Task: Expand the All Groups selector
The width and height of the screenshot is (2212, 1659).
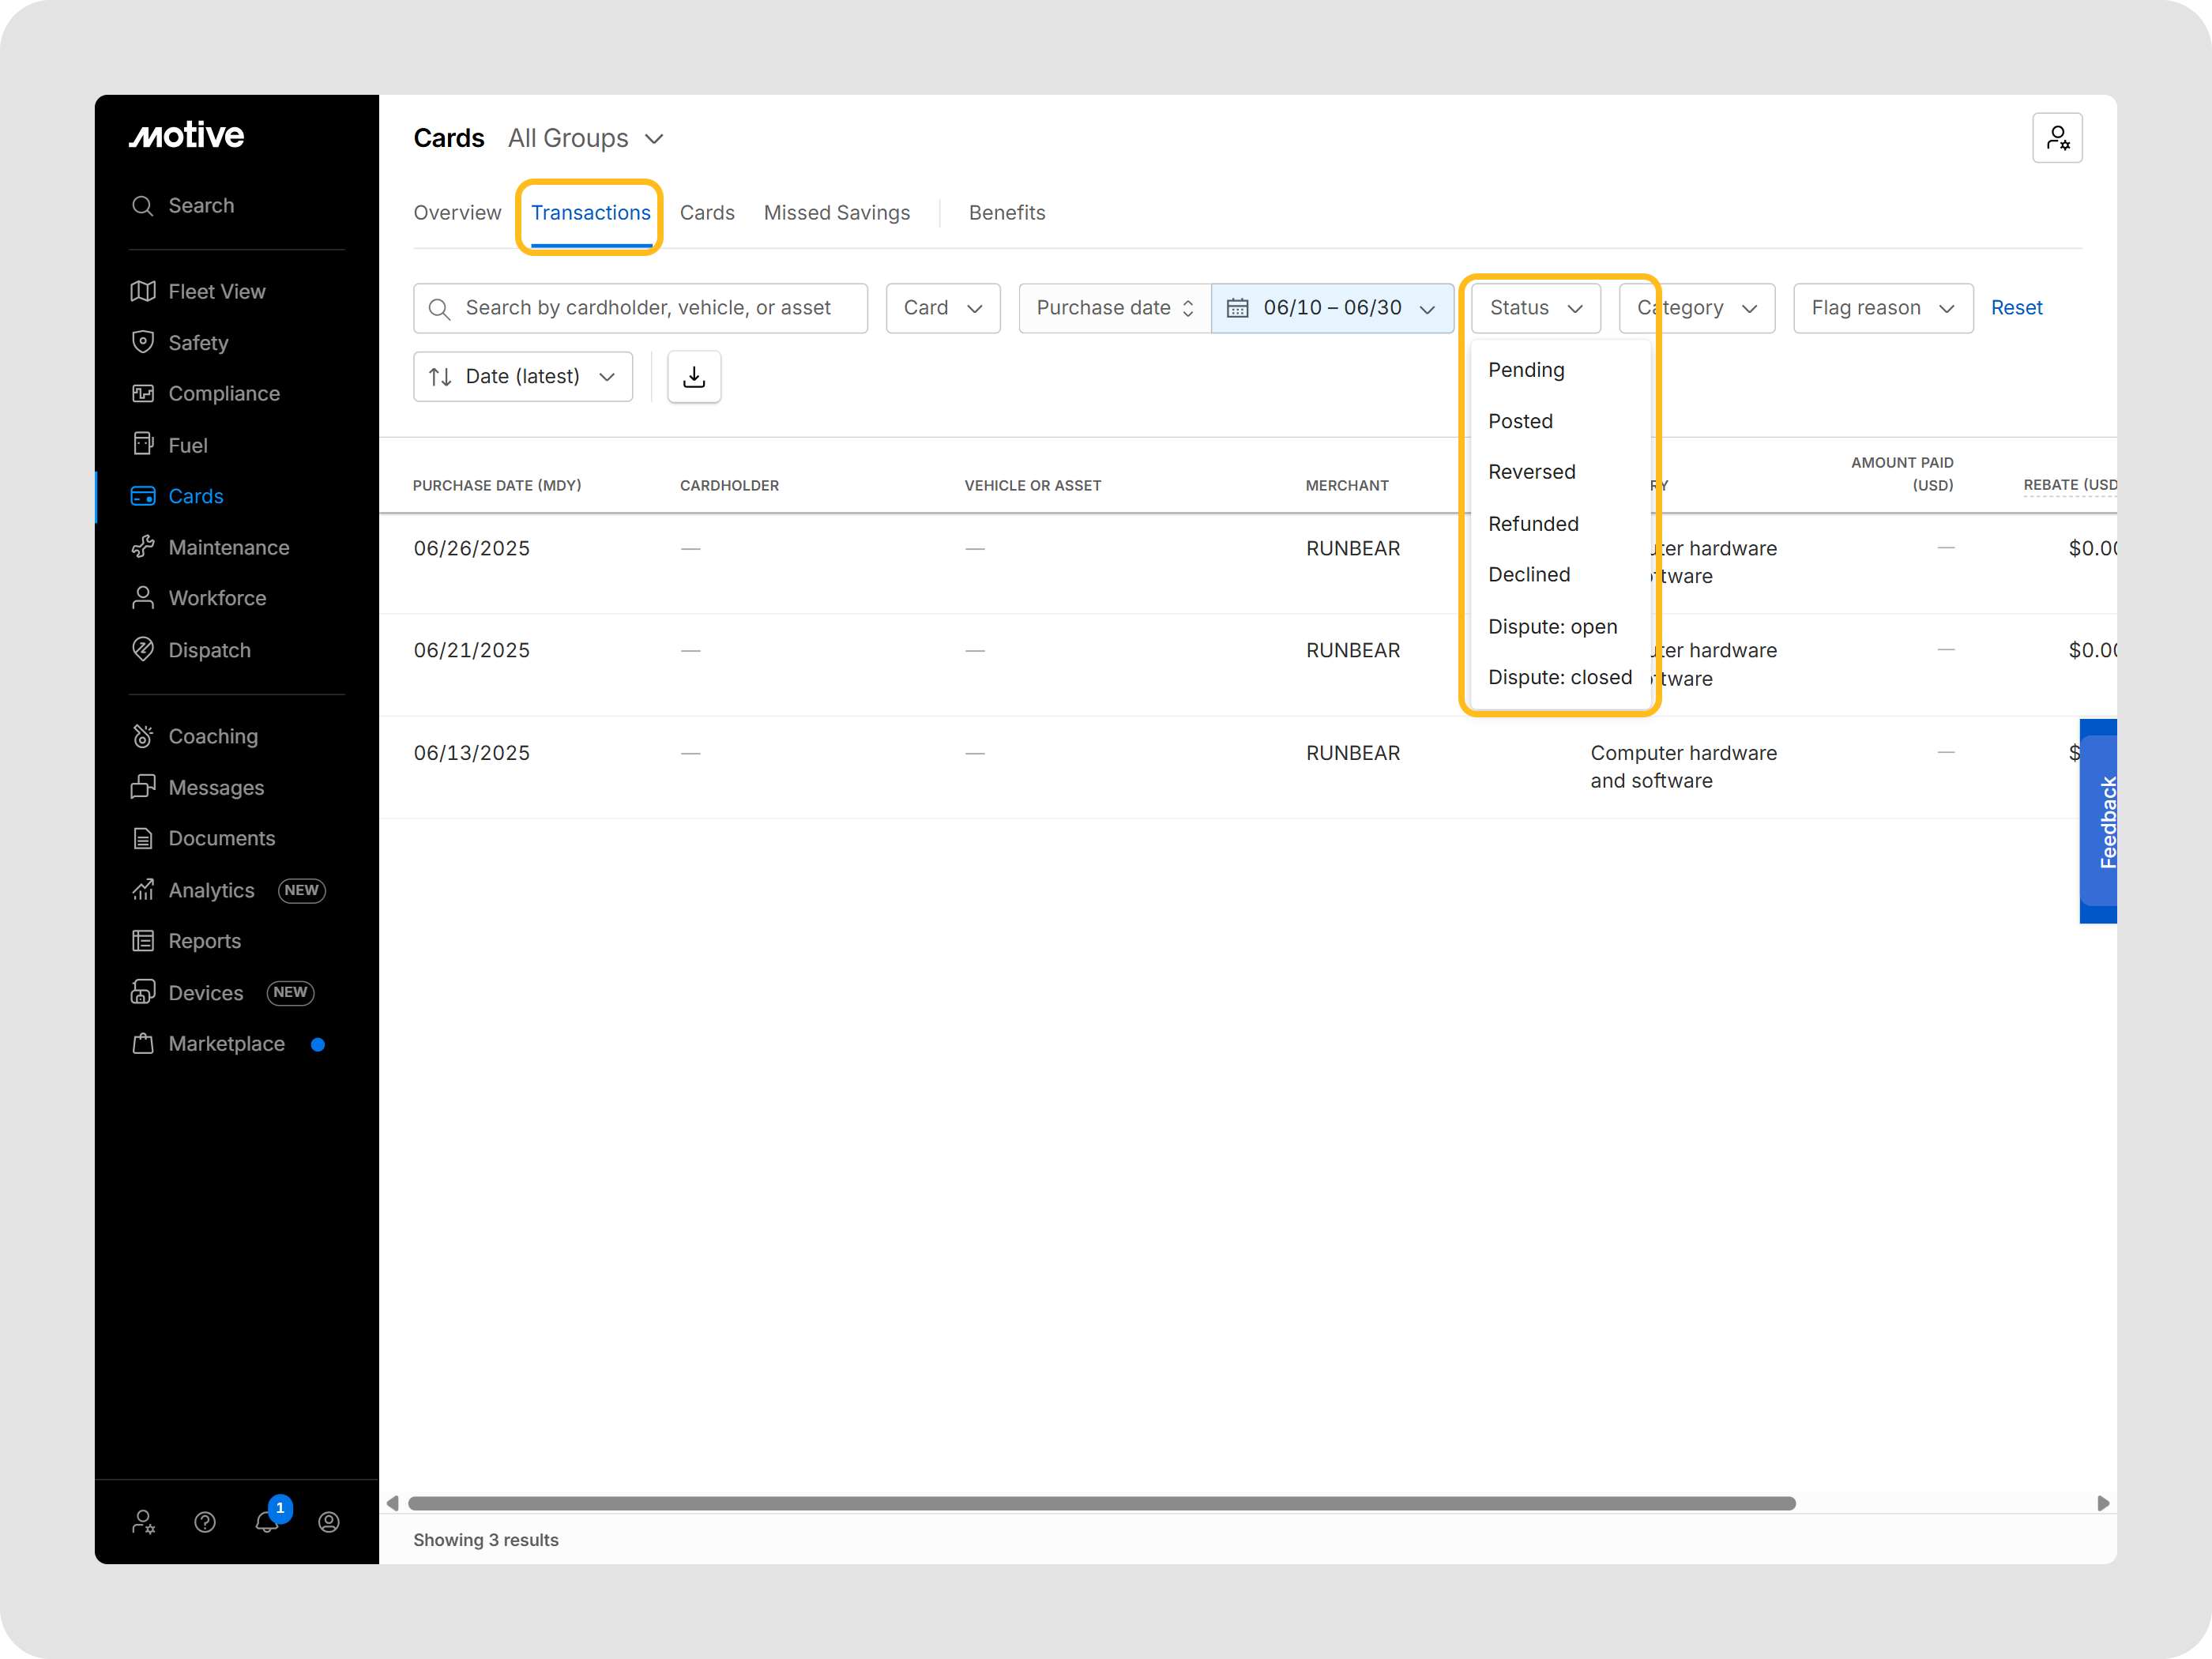Action: [585, 138]
